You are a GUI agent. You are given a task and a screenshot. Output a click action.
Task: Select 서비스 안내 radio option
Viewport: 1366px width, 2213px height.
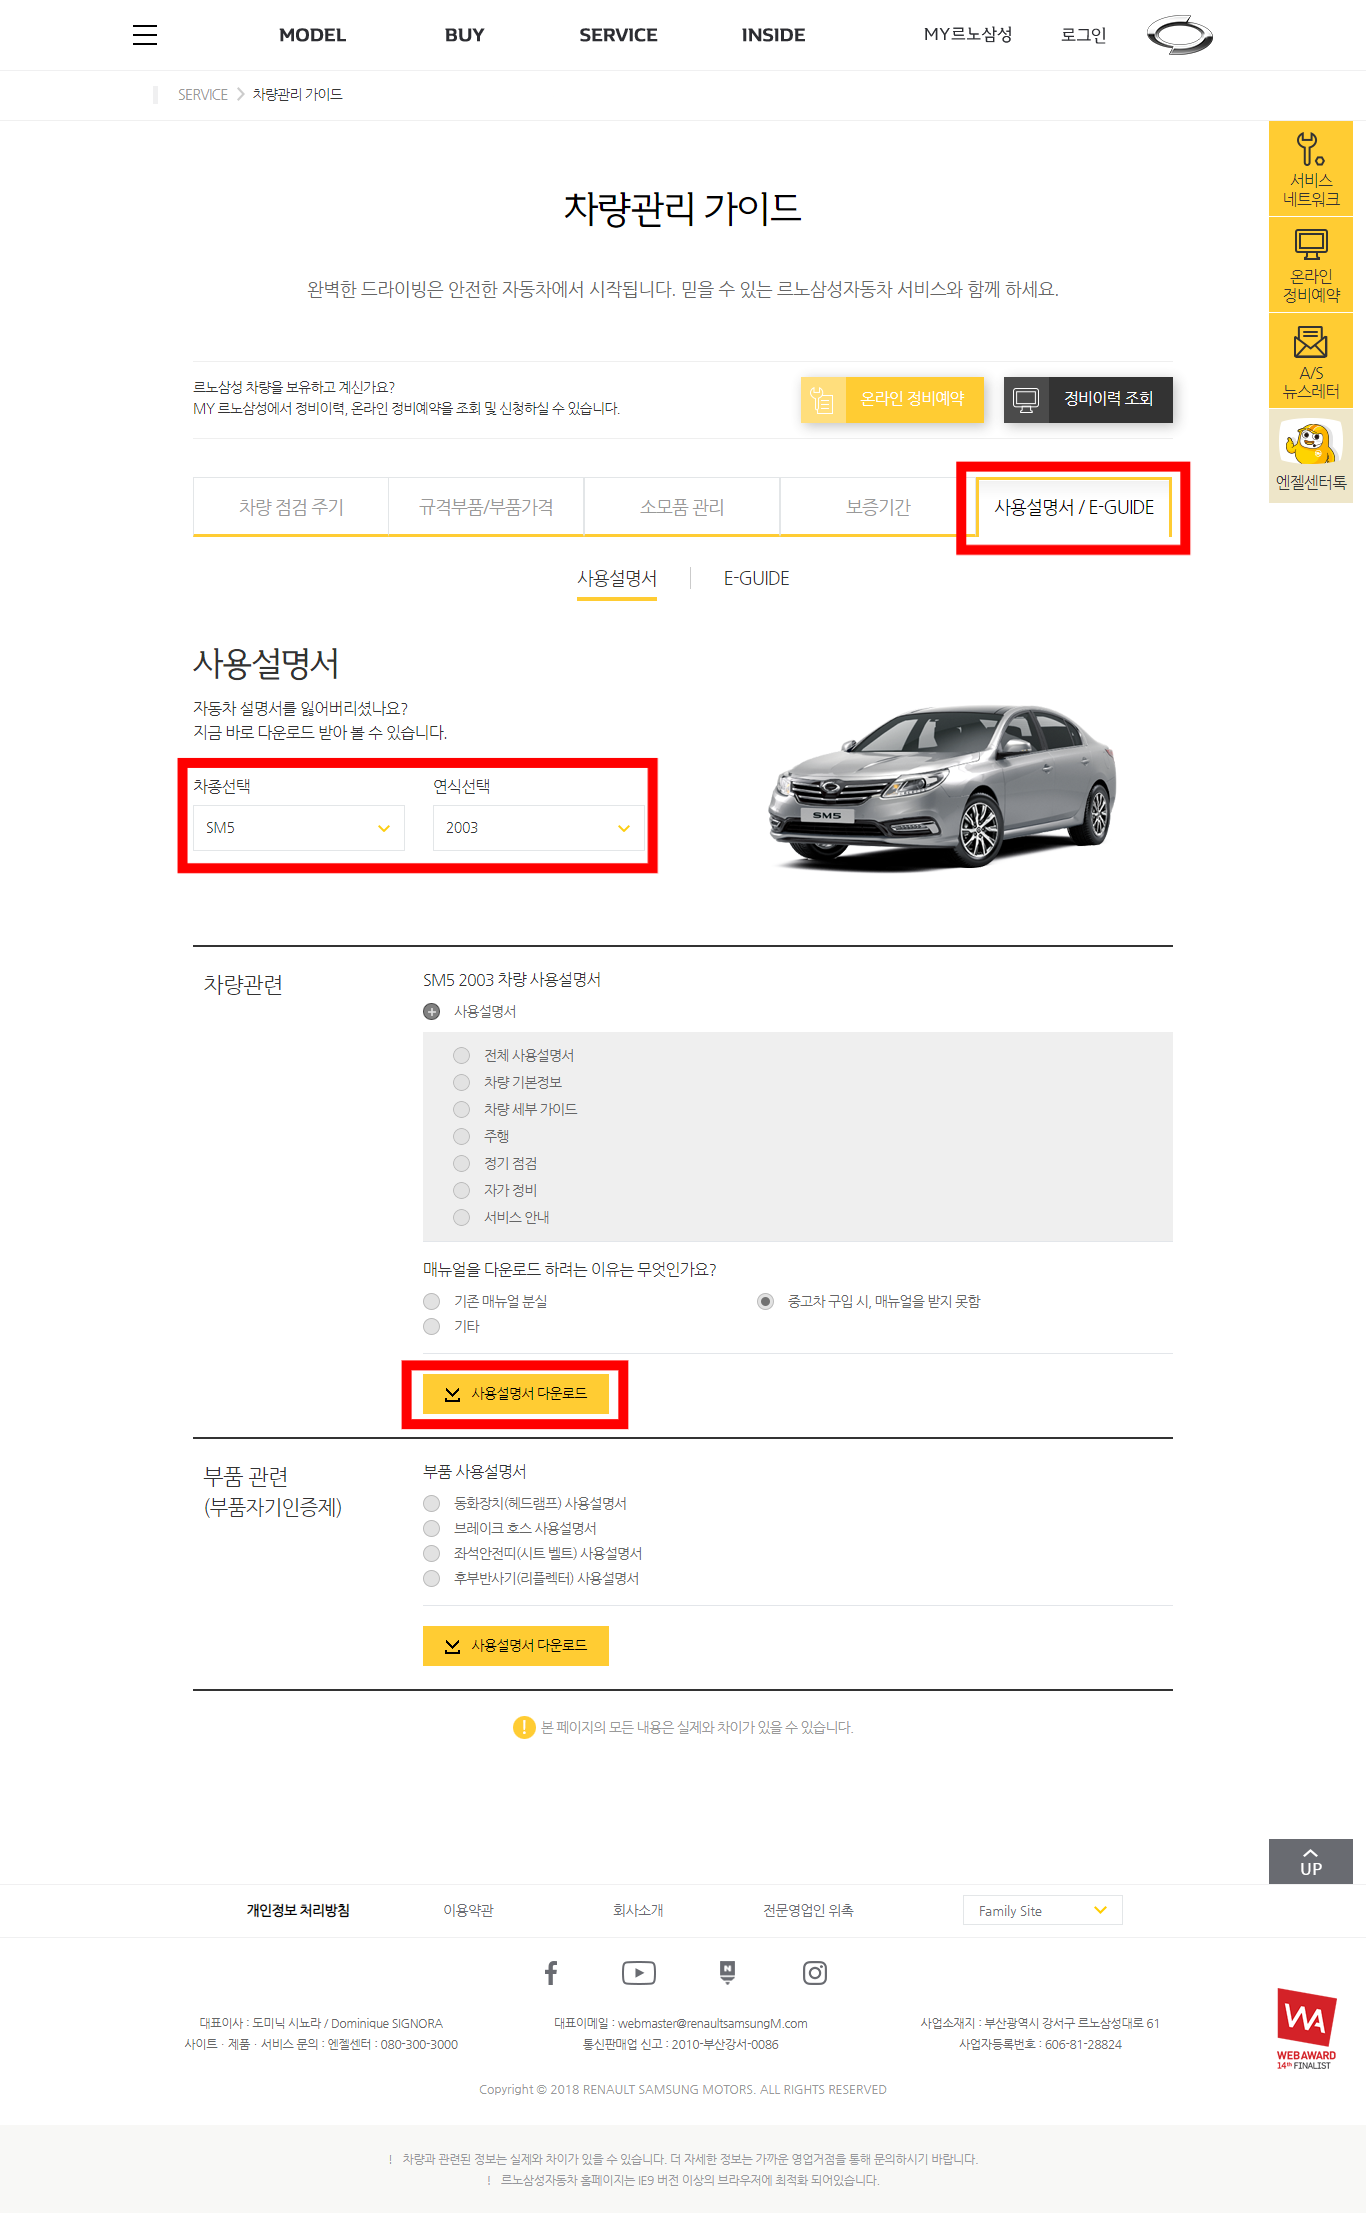(461, 1217)
